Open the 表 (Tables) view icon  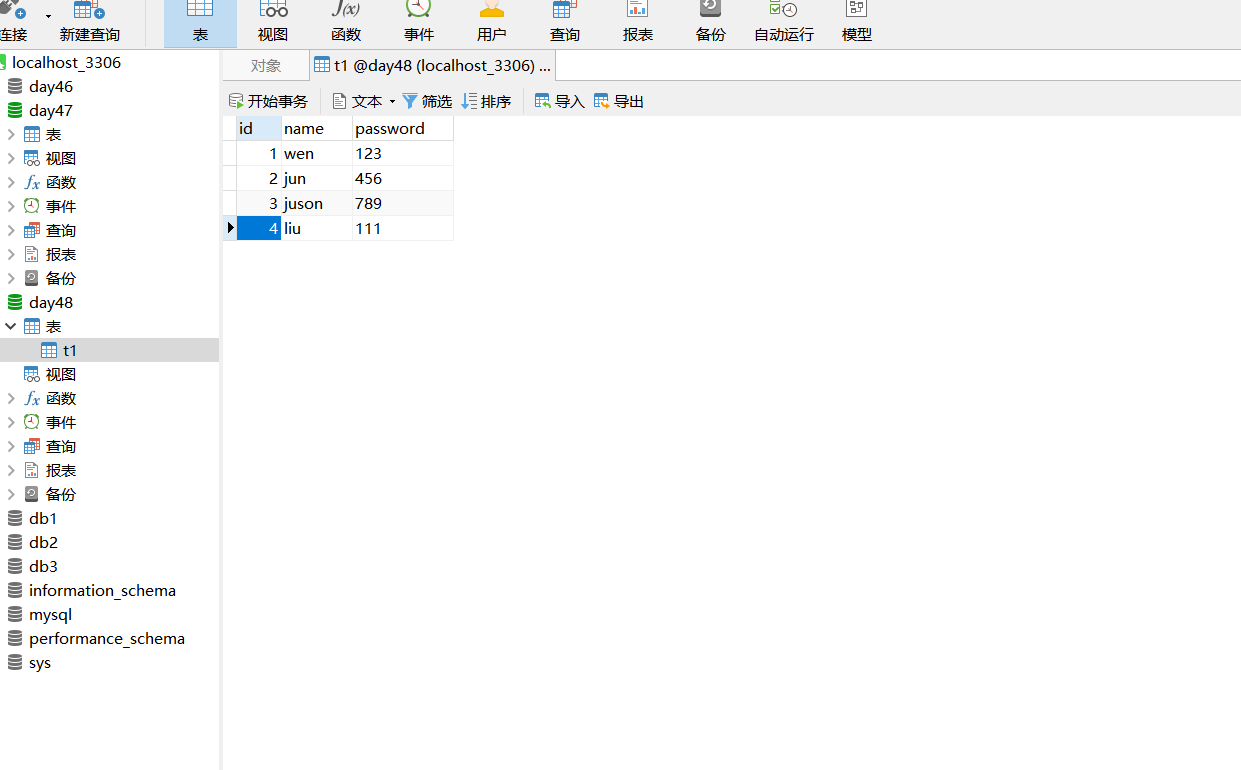pos(200,22)
